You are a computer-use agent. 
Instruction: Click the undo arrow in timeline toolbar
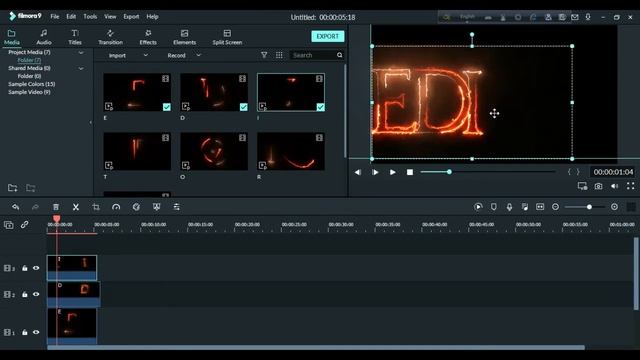click(x=16, y=207)
